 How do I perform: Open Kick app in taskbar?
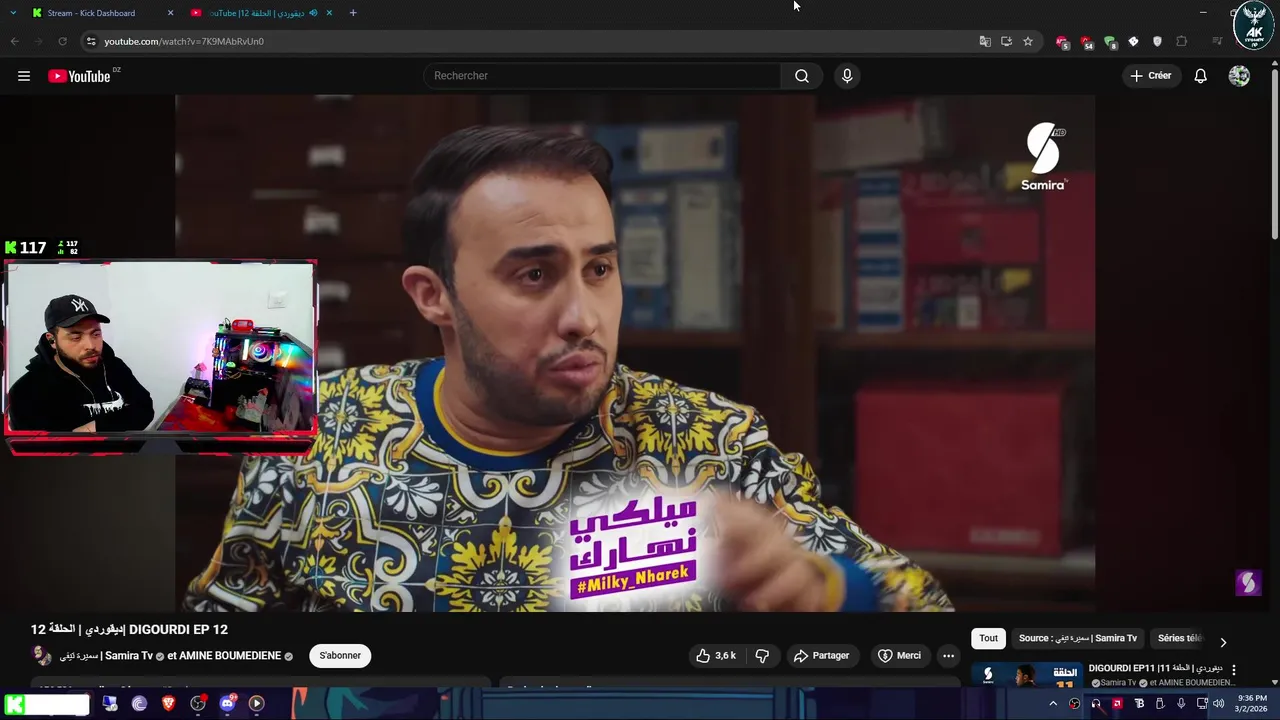click(x=14, y=704)
